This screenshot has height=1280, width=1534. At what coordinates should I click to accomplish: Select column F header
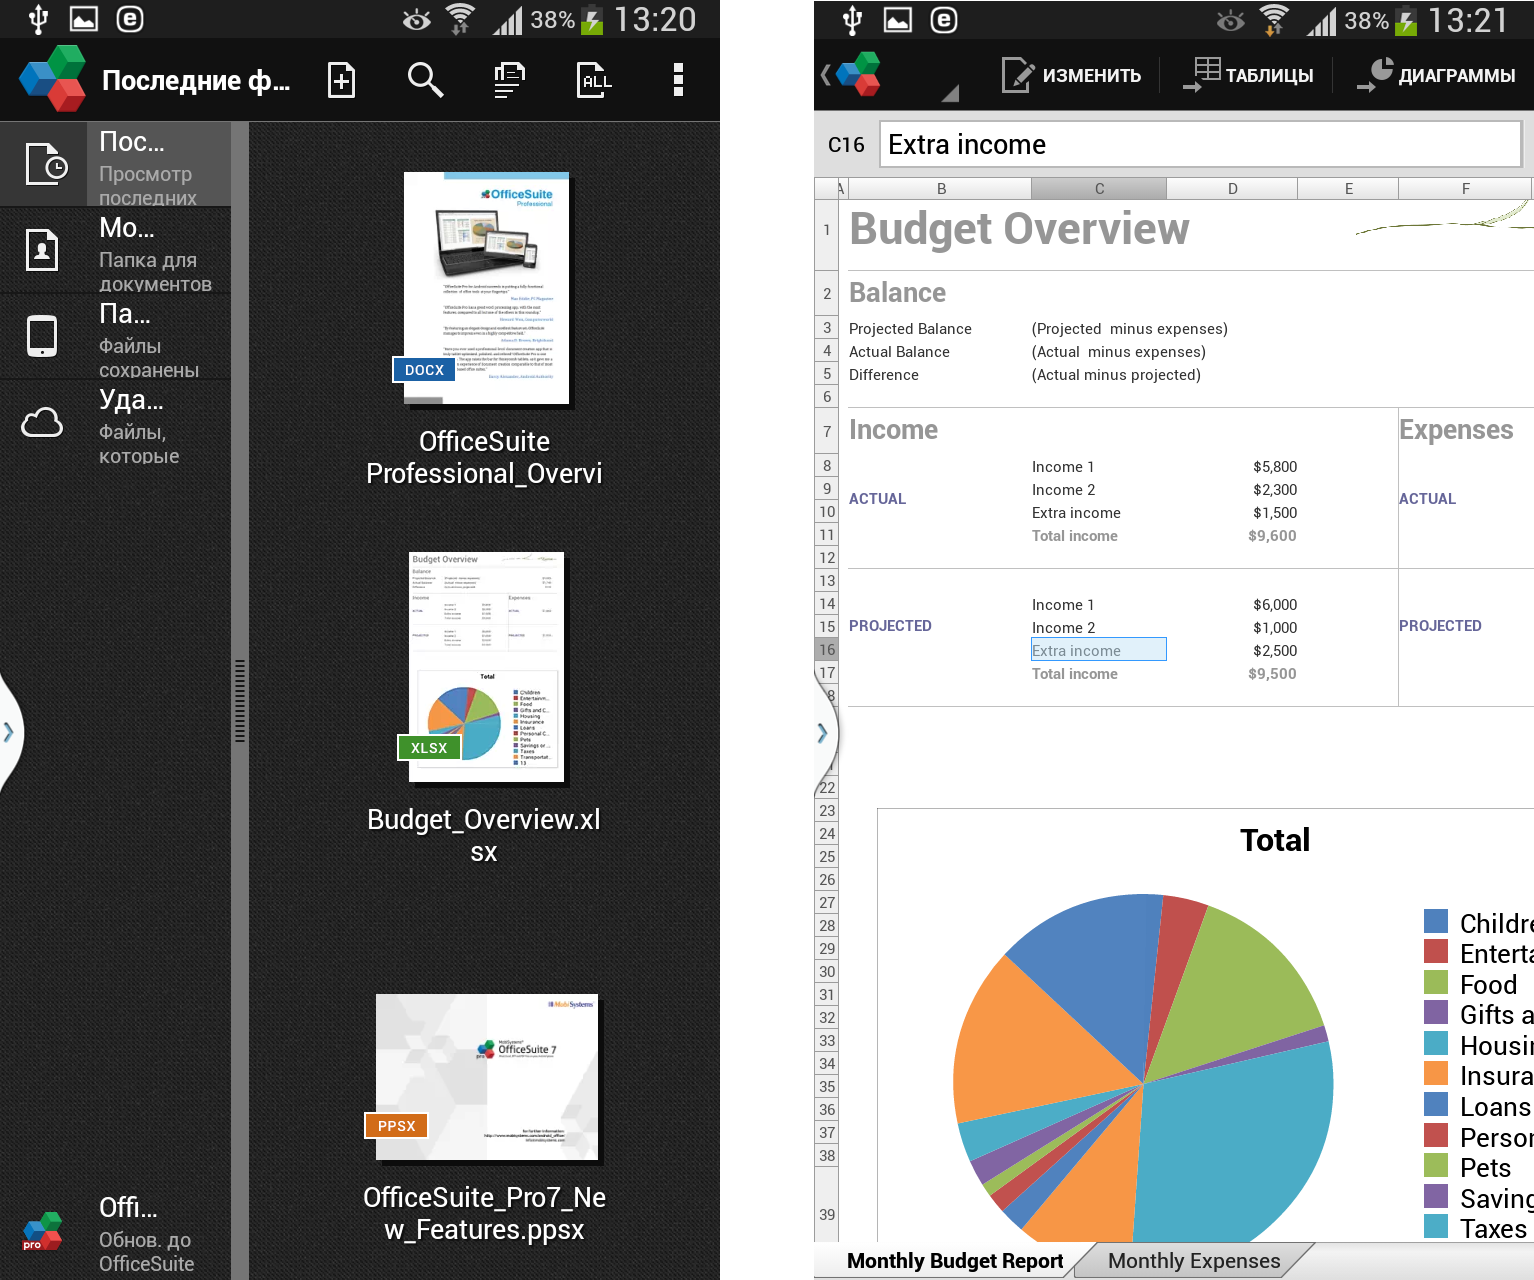pyautogui.click(x=1465, y=188)
